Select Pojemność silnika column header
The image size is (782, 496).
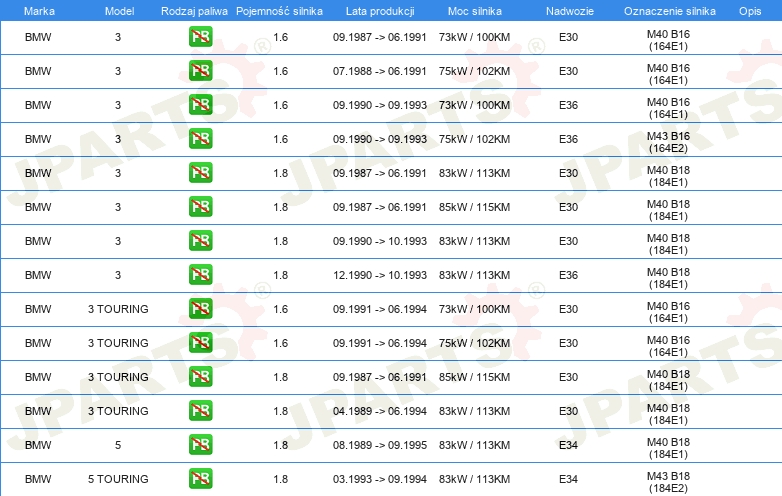click(279, 11)
